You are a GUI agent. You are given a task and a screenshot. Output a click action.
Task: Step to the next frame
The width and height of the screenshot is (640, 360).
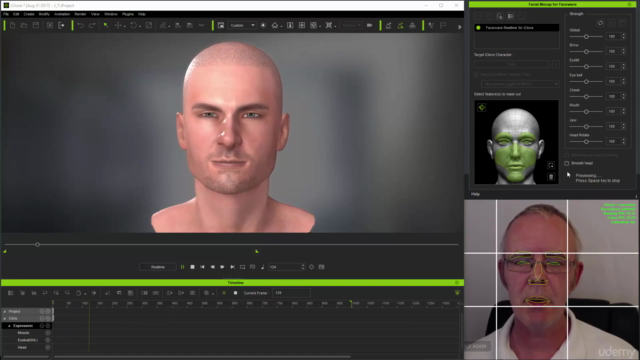(222, 267)
